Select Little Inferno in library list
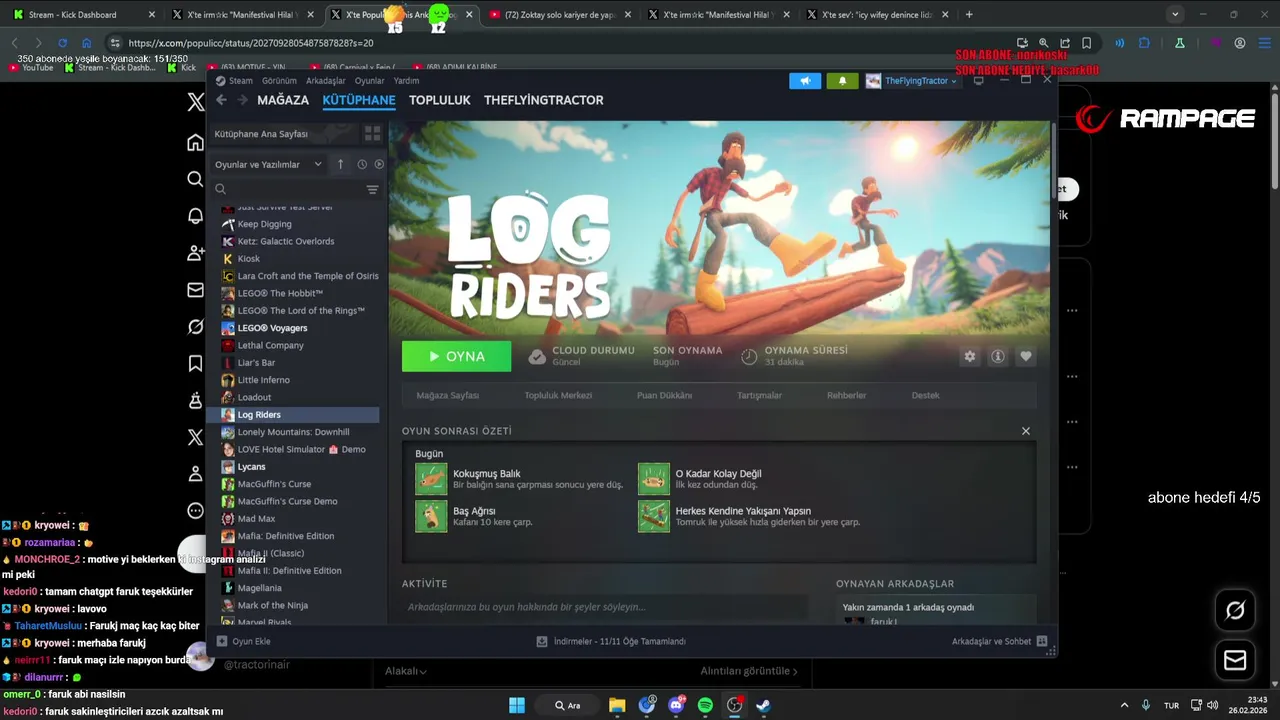Screen dimensions: 1280x720 pos(263,380)
